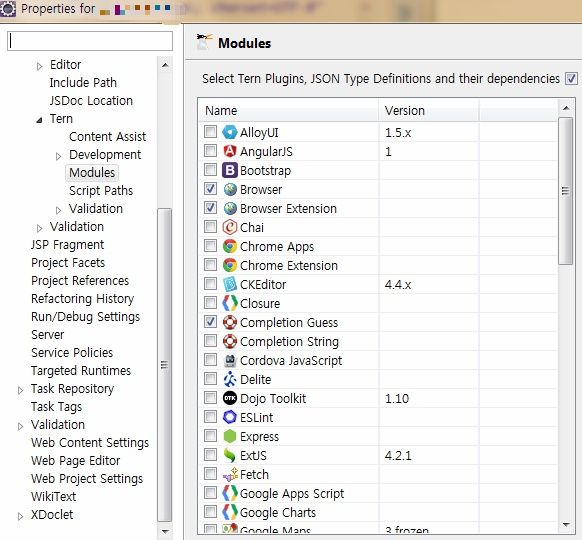Viewport: 582px width, 540px height.
Task: Click the Completion Guess lifebuoy icon
Action: click(x=230, y=322)
